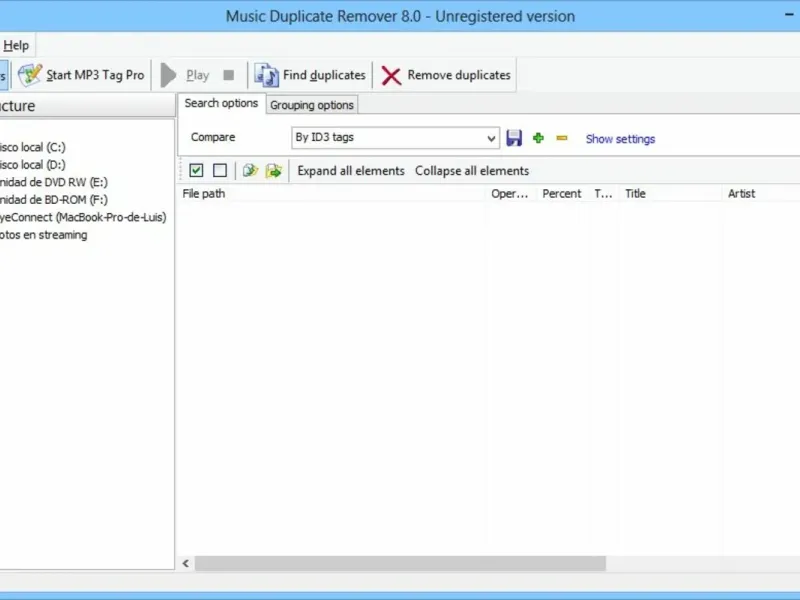Click Expand all elements
The height and width of the screenshot is (600, 800).
(351, 171)
